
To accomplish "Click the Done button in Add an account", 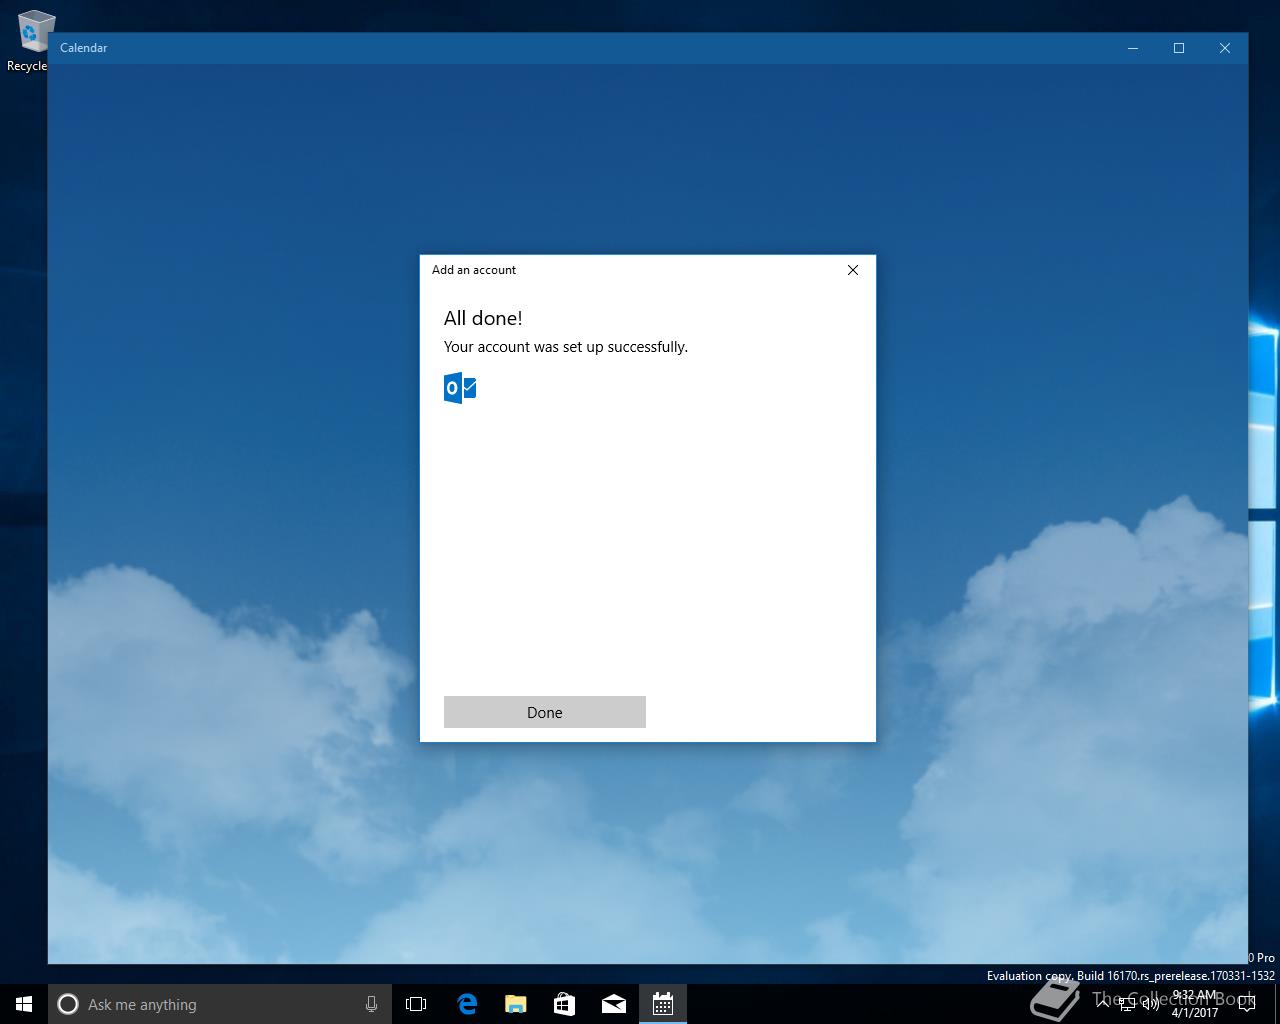I will pyautogui.click(x=545, y=712).
